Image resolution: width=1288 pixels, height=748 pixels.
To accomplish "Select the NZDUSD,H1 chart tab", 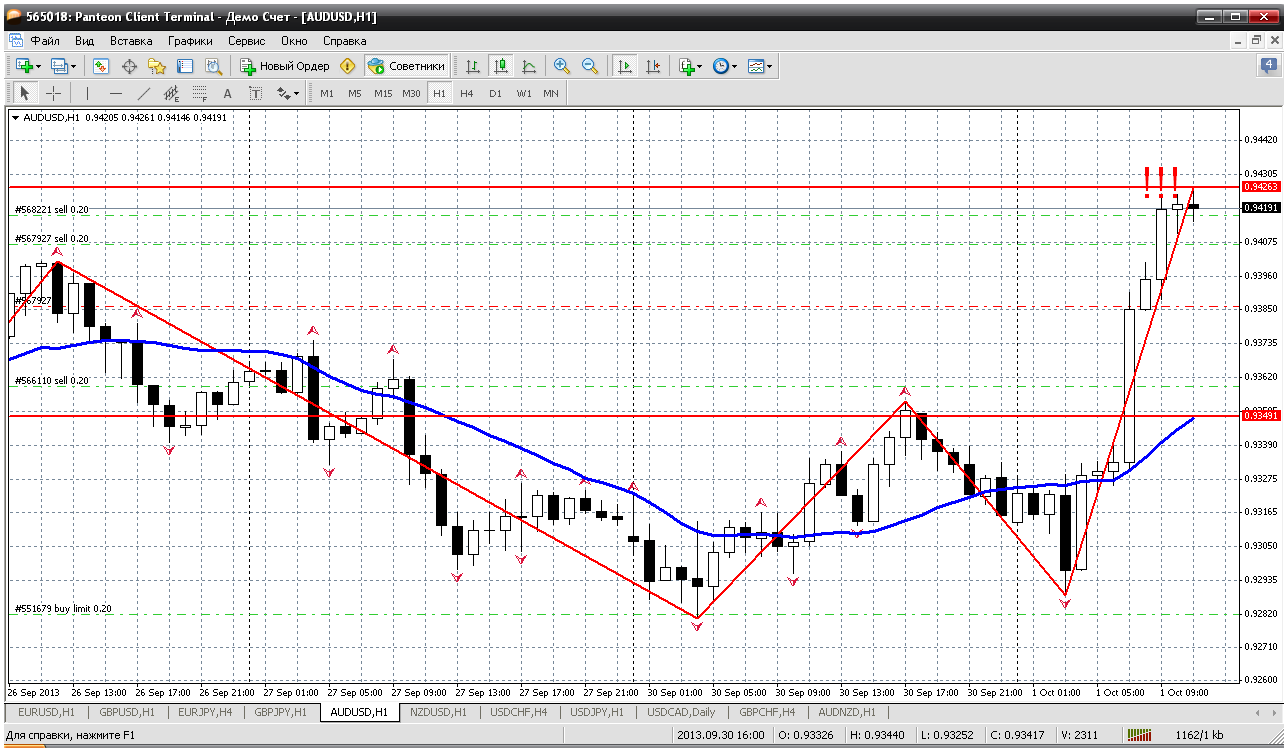I will tap(438, 712).
